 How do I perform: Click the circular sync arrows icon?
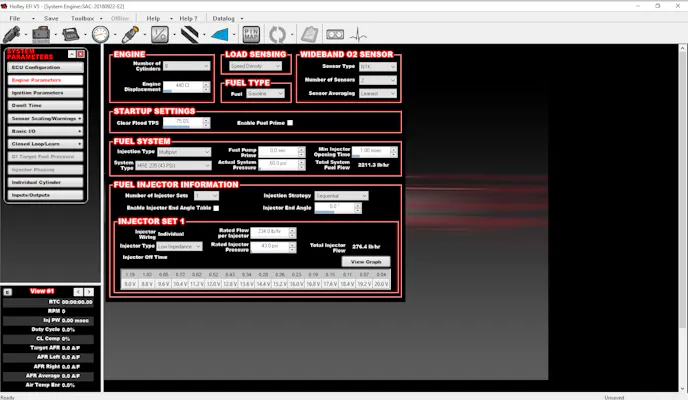point(276,34)
